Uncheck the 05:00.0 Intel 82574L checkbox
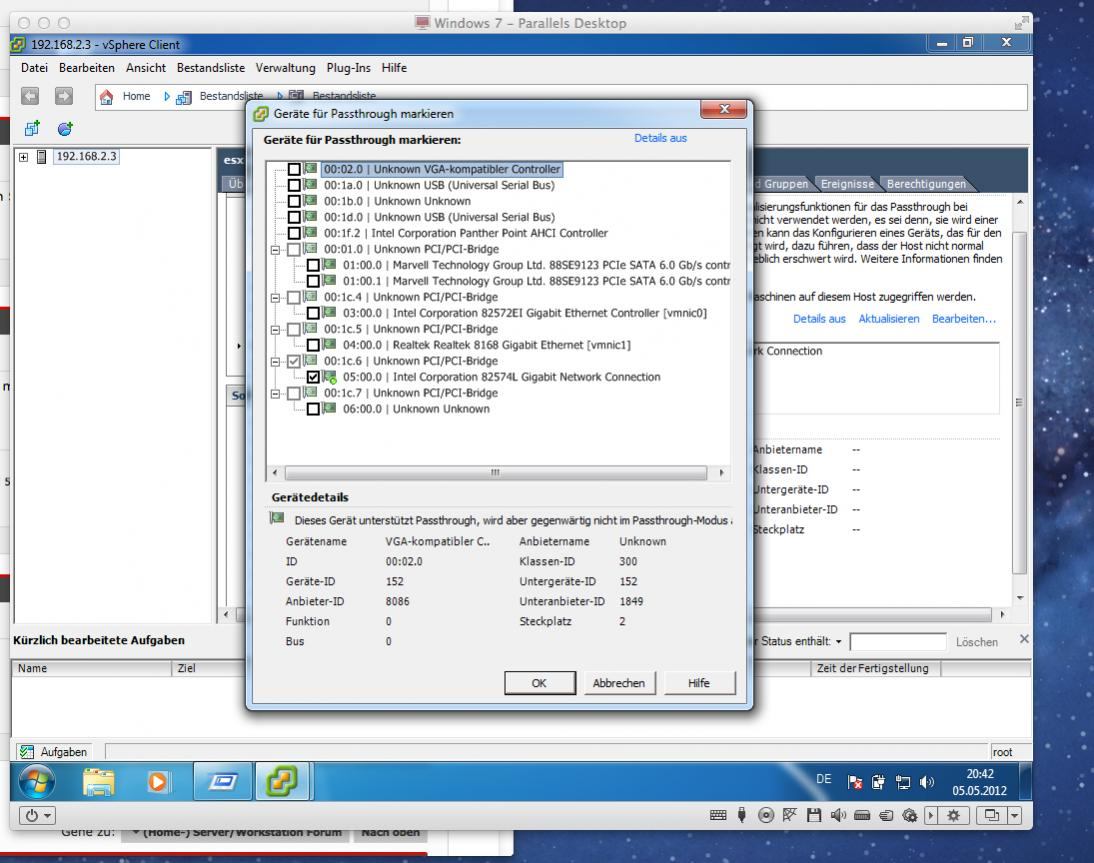 coord(313,377)
